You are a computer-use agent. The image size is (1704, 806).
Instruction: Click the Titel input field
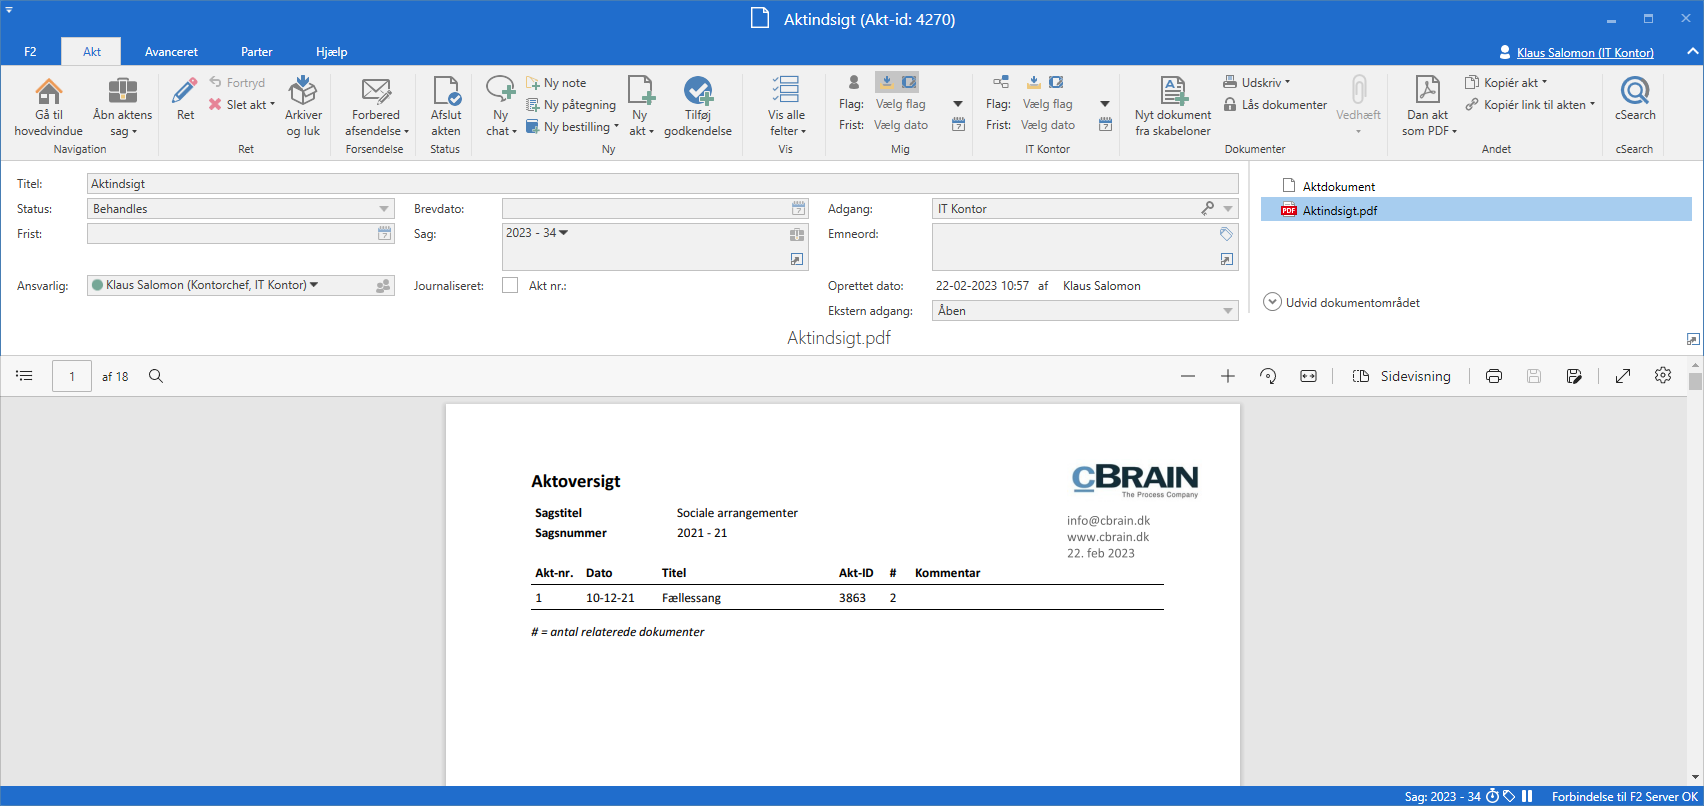pyautogui.click(x=662, y=184)
